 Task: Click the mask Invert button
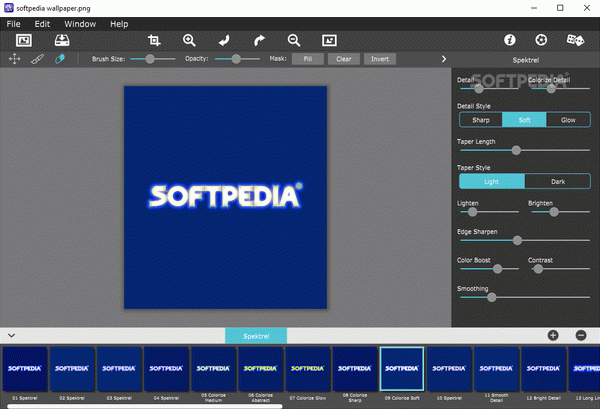pos(380,59)
